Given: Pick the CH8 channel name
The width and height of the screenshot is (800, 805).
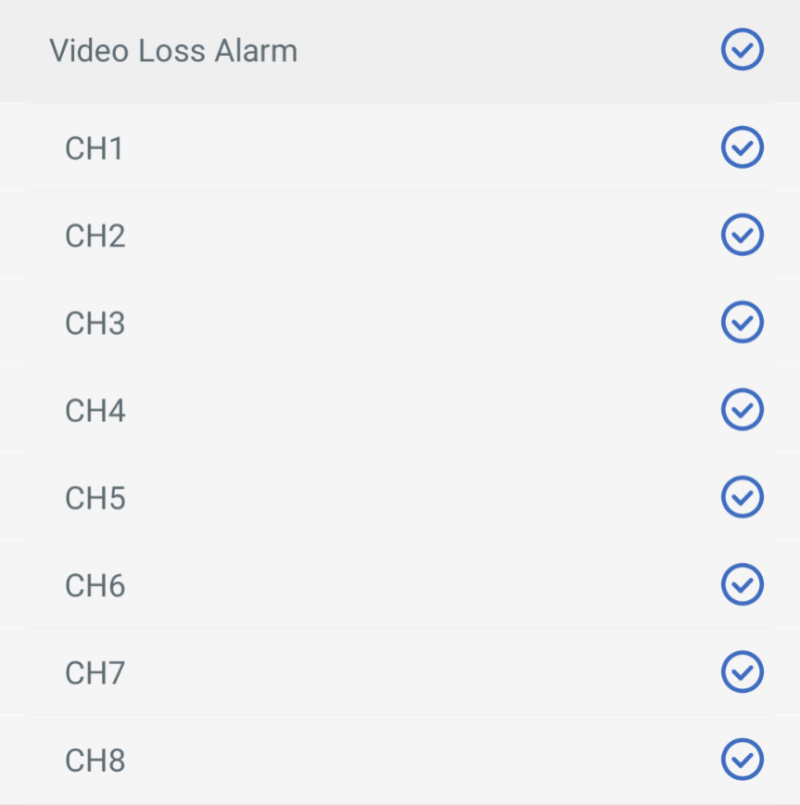Looking at the screenshot, I should pyautogui.click(x=95, y=760).
